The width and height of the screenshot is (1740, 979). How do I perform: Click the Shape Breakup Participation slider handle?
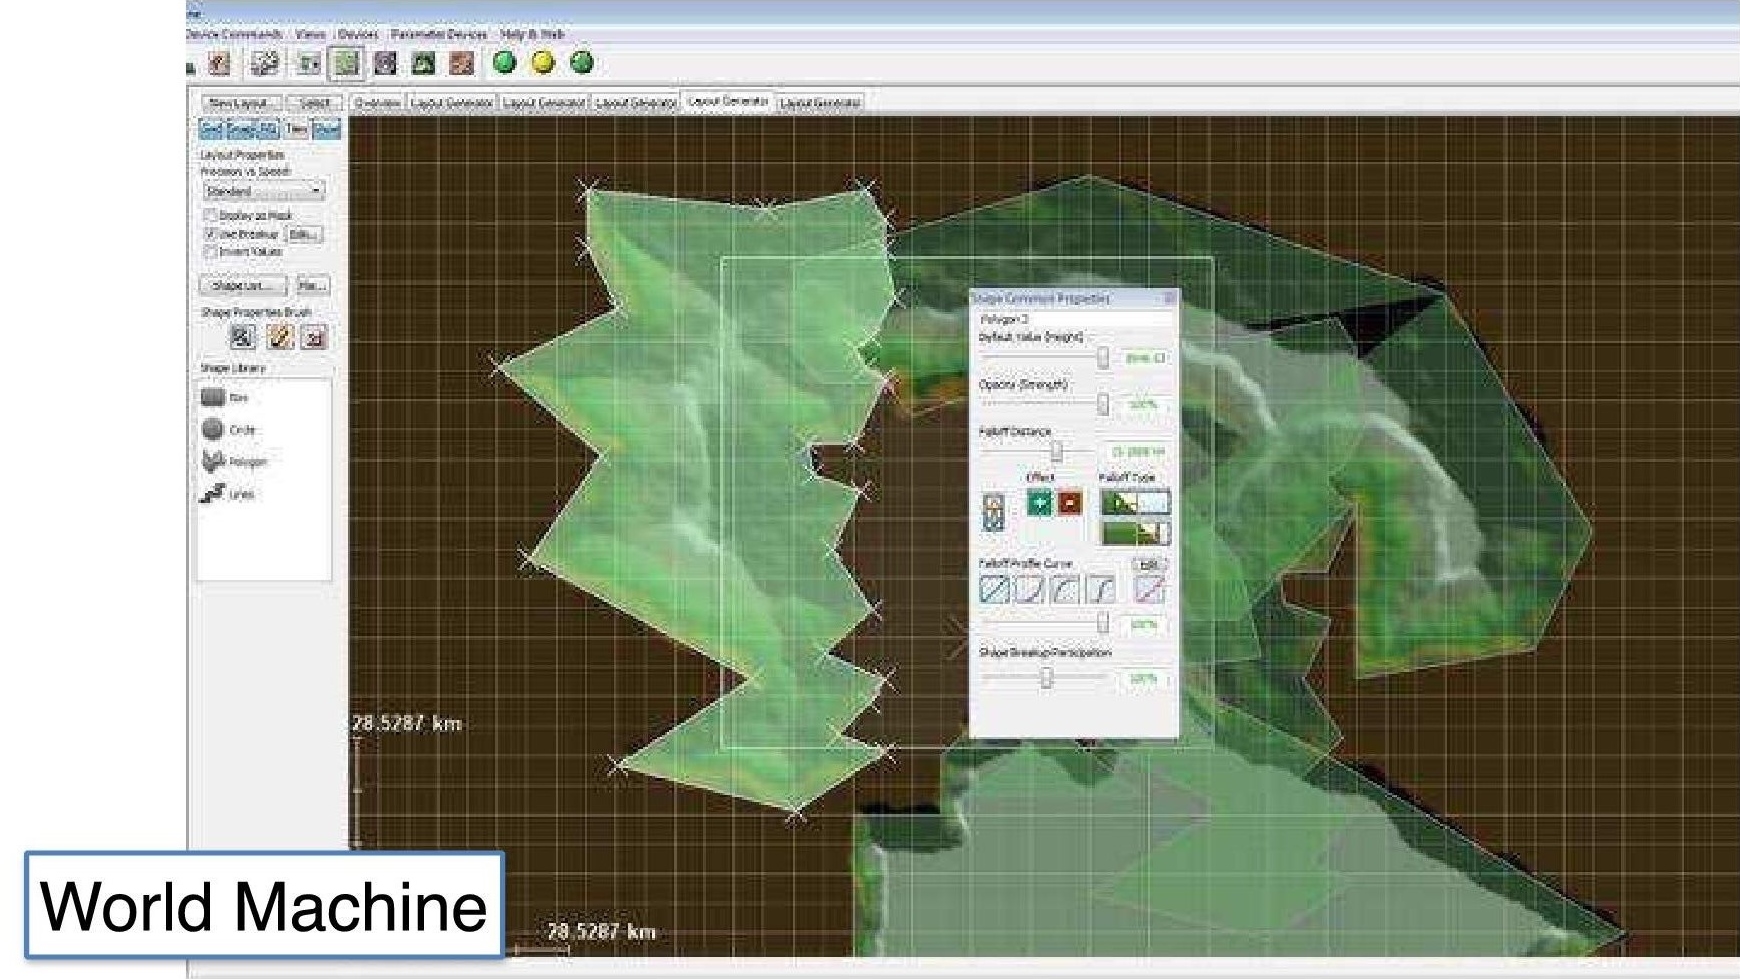1046,678
